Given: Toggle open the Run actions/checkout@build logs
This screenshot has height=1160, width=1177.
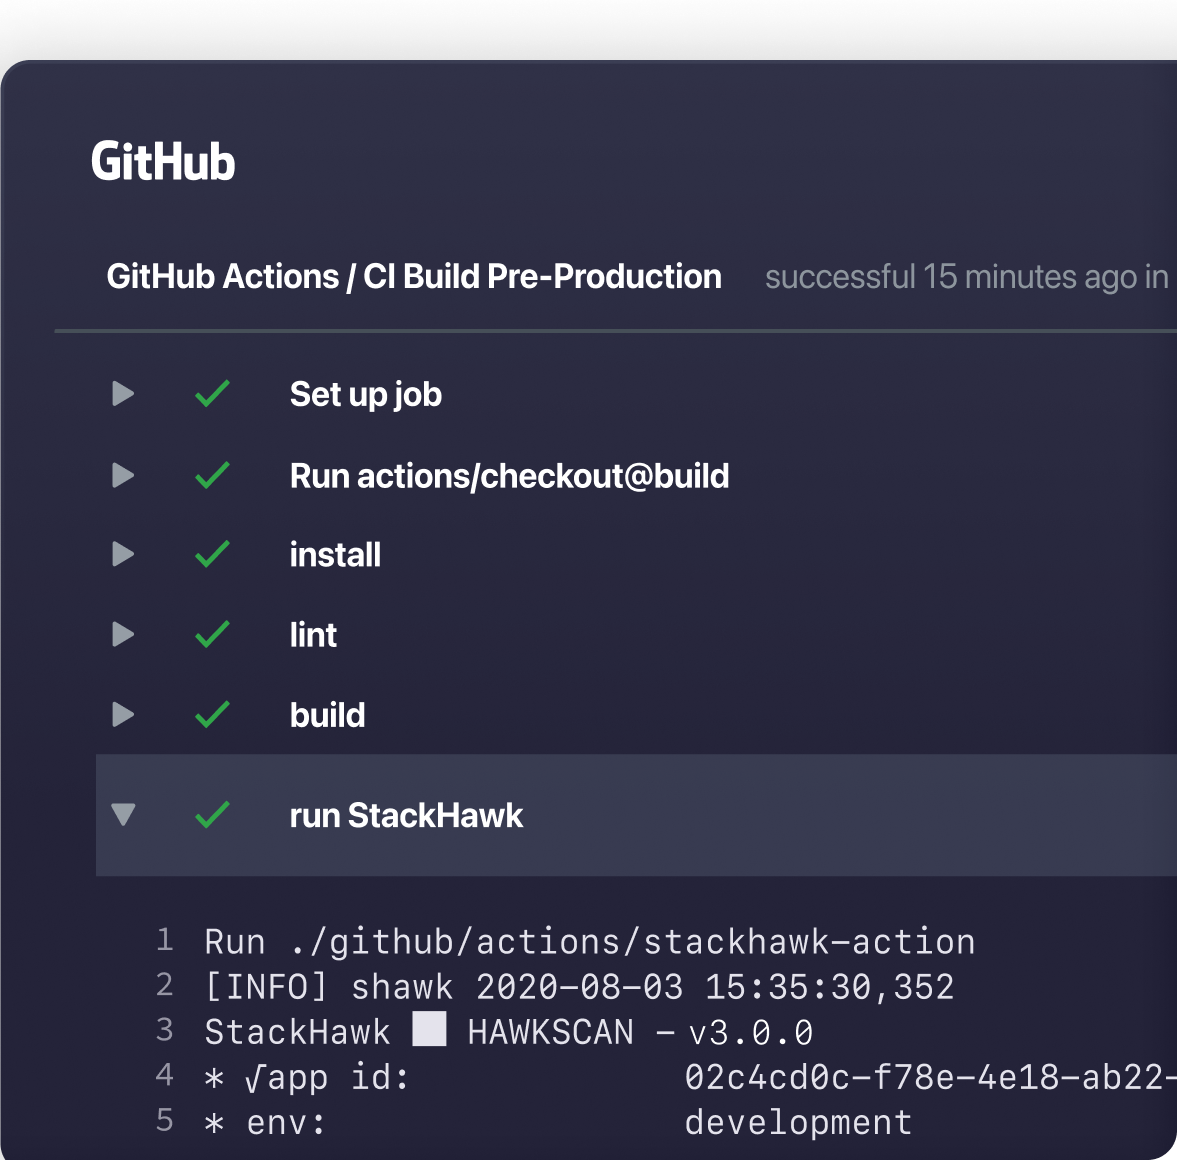Looking at the screenshot, I should coord(122,475).
